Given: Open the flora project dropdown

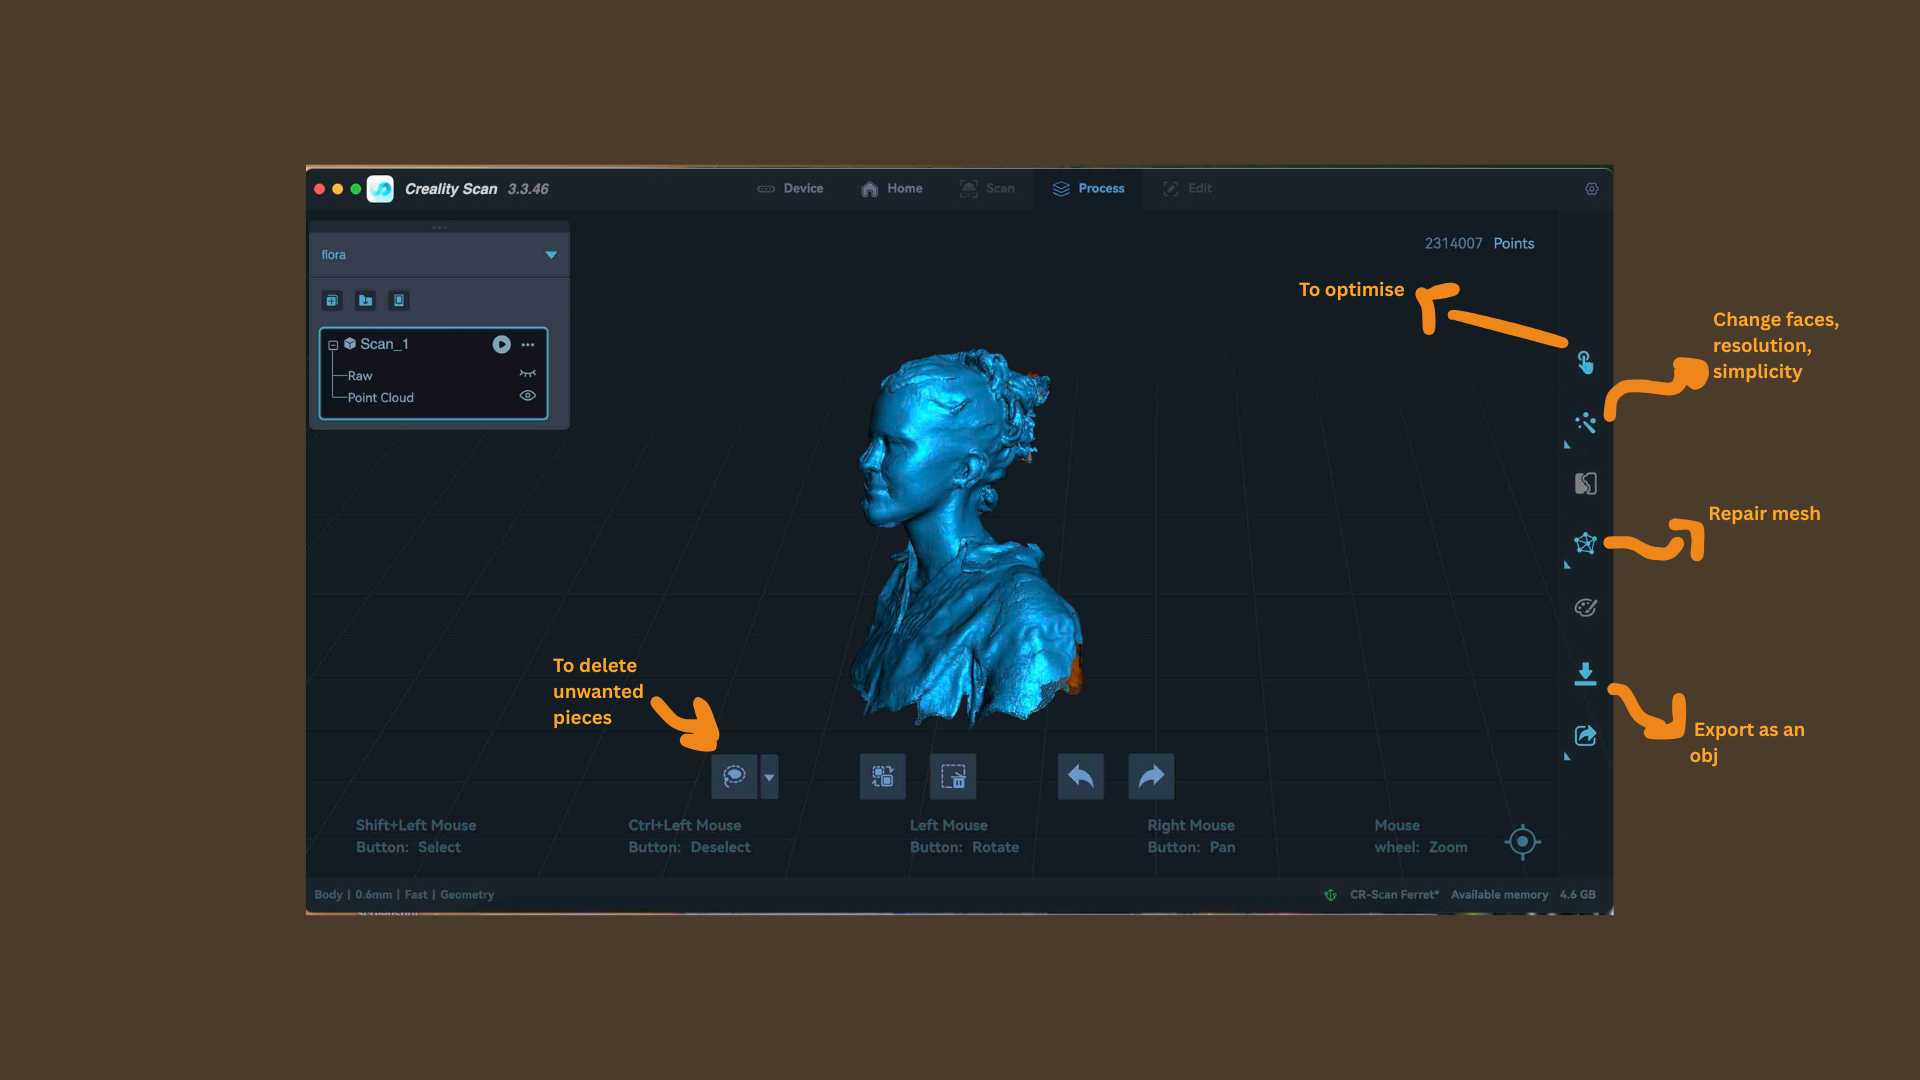Looking at the screenshot, I should pos(550,255).
